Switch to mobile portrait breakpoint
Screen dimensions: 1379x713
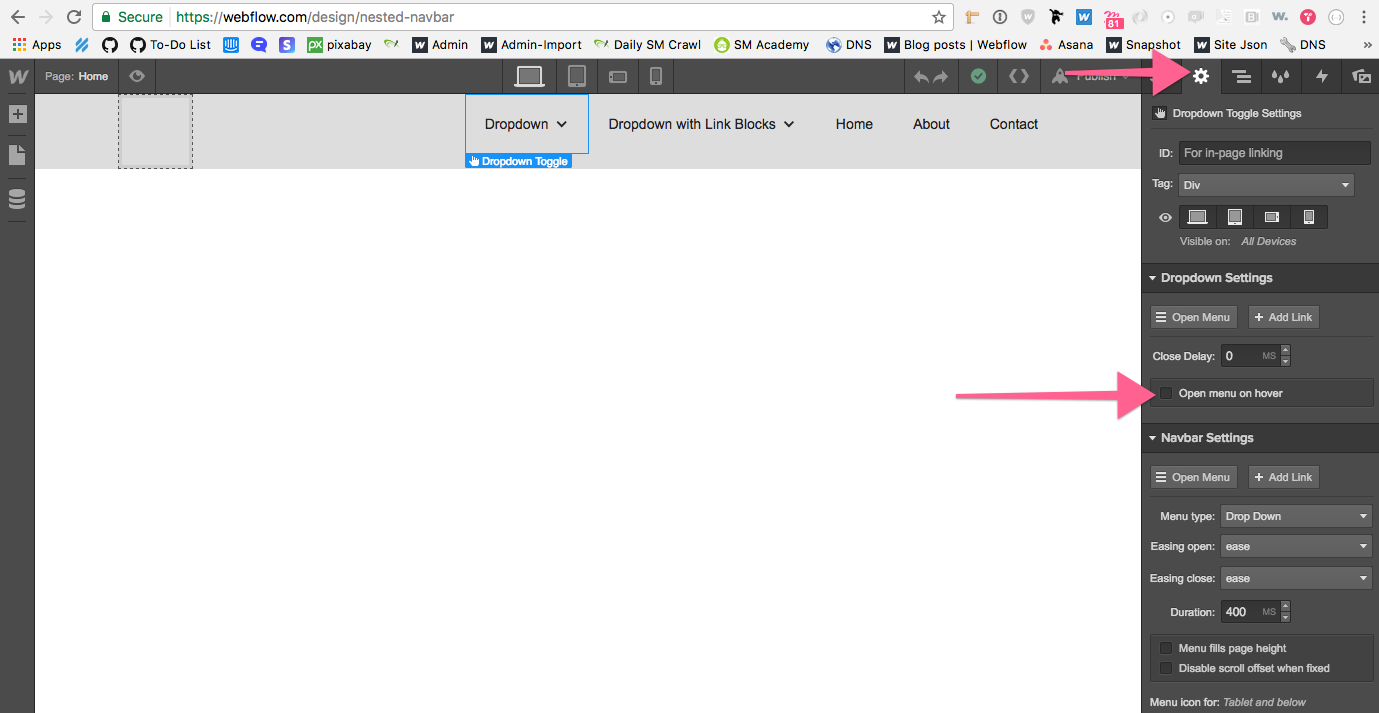pos(658,76)
